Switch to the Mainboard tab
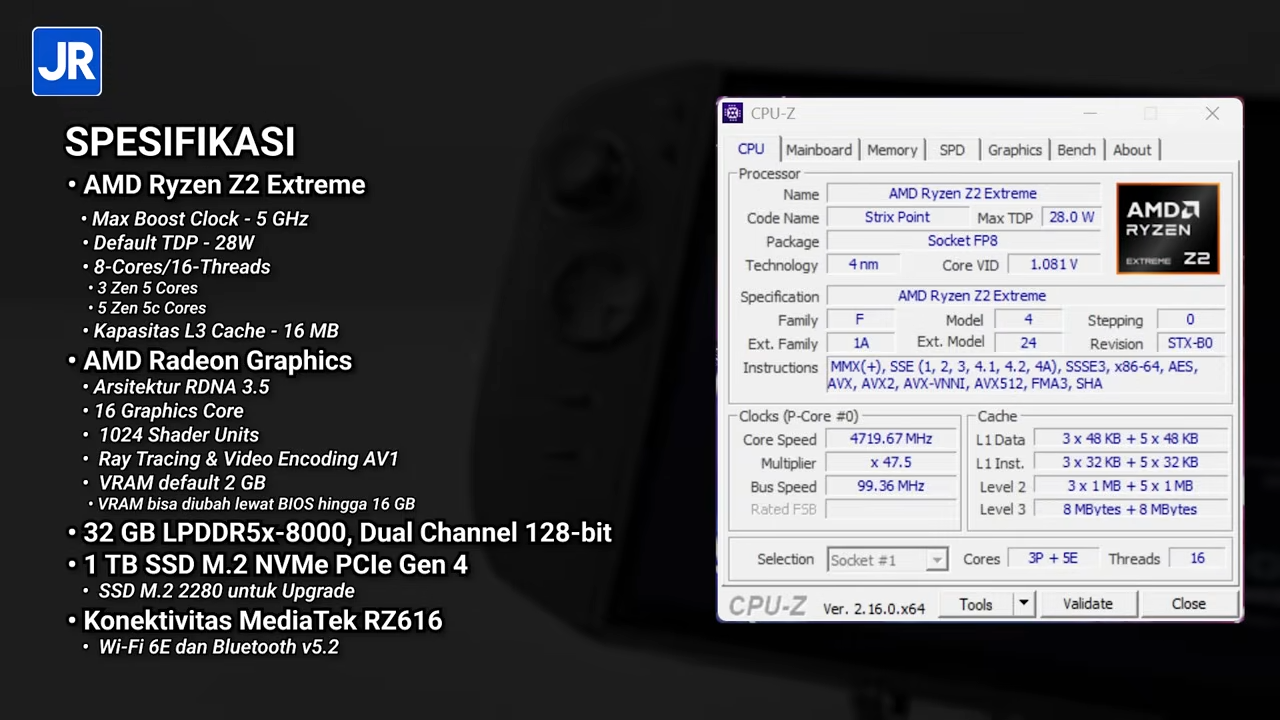 818,150
